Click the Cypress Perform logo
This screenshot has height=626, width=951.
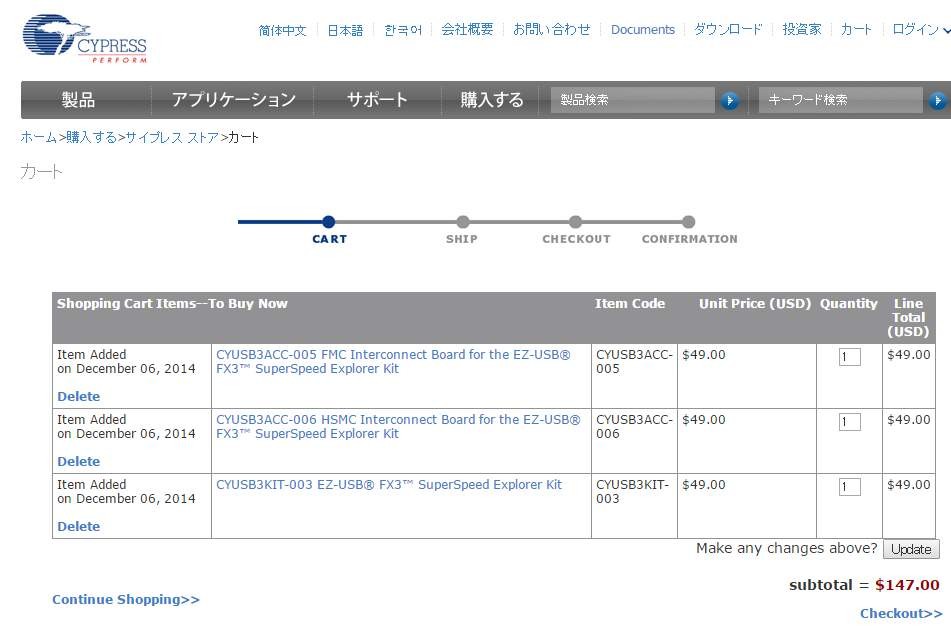84,38
